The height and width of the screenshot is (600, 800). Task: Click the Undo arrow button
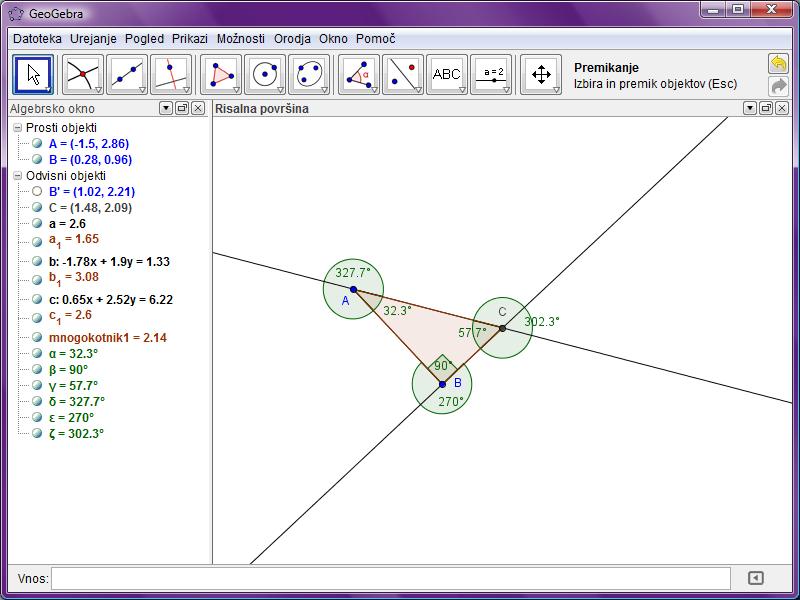point(778,64)
